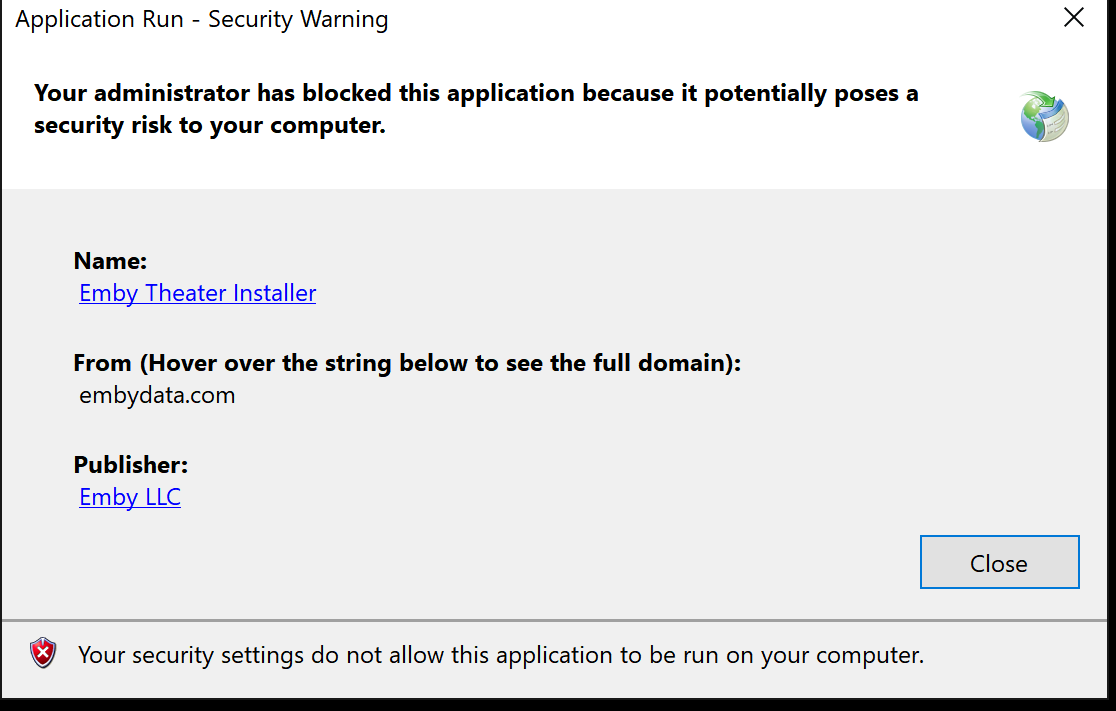Open the Emby LLC publisher link
This screenshot has height=711, width=1116.
pyautogui.click(x=130, y=497)
